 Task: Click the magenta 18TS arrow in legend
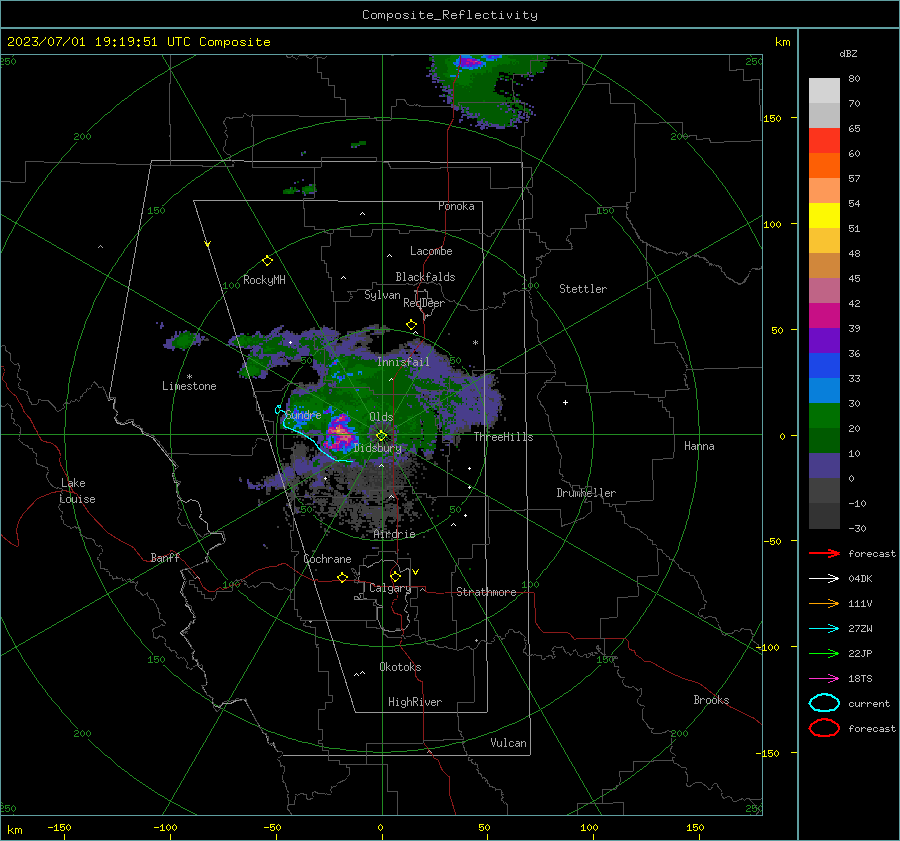[x=824, y=679]
